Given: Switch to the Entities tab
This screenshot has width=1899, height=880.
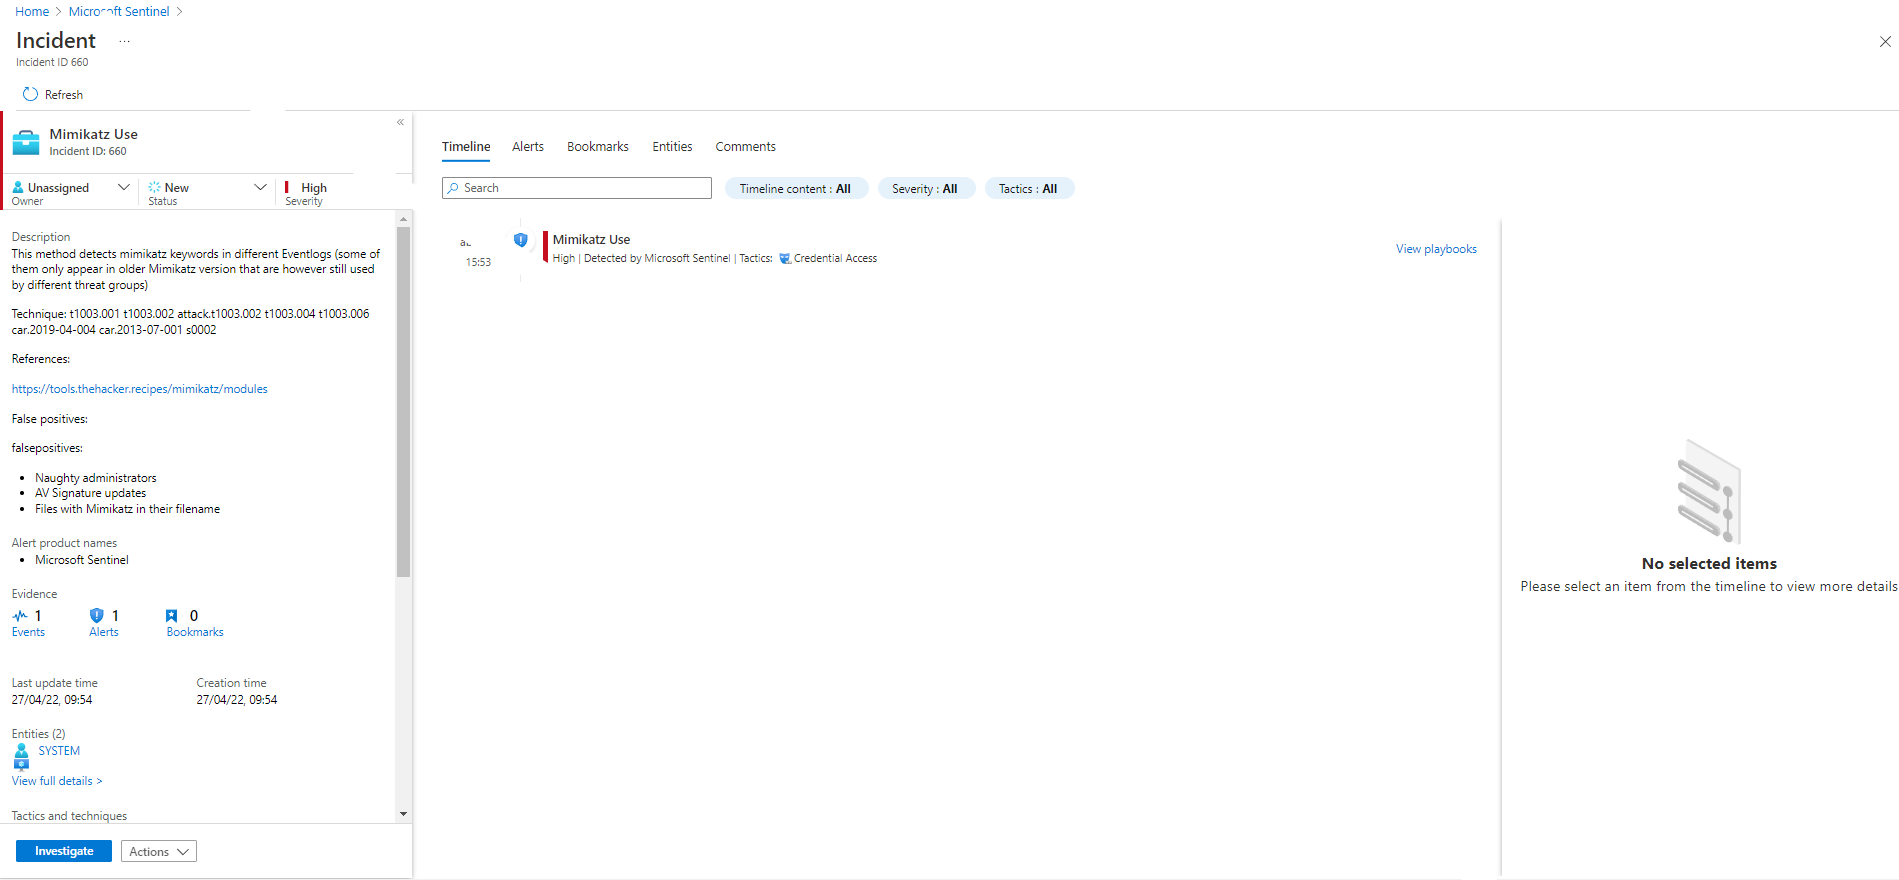Looking at the screenshot, I should tap(672, 147).
